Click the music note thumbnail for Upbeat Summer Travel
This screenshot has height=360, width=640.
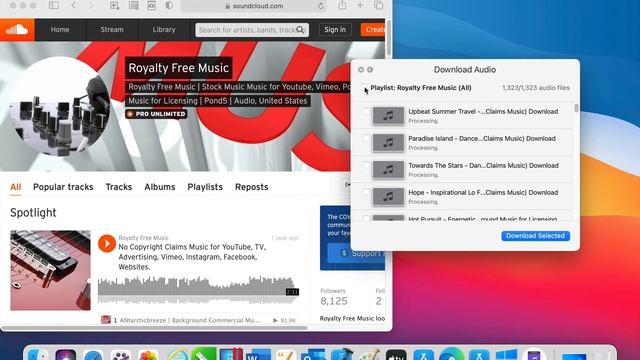tap(388, 116)
